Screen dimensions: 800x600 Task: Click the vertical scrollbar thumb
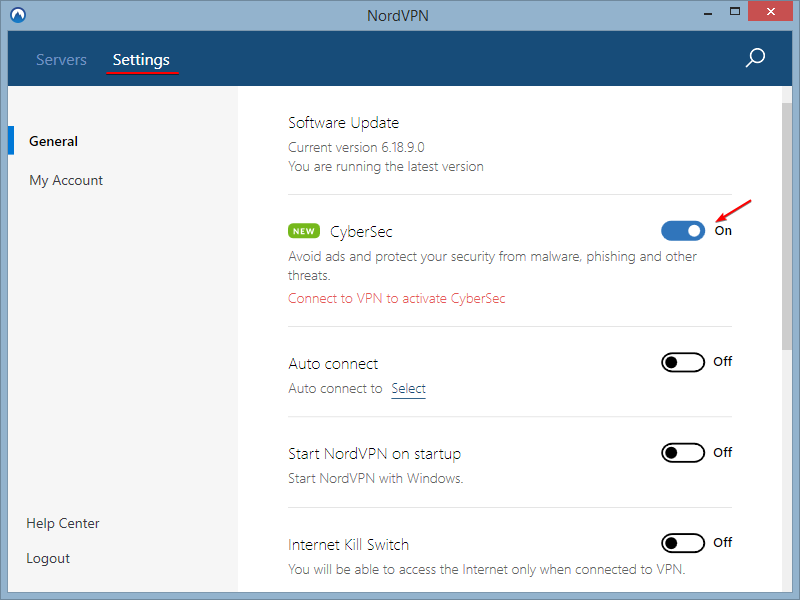coord(786,226)
